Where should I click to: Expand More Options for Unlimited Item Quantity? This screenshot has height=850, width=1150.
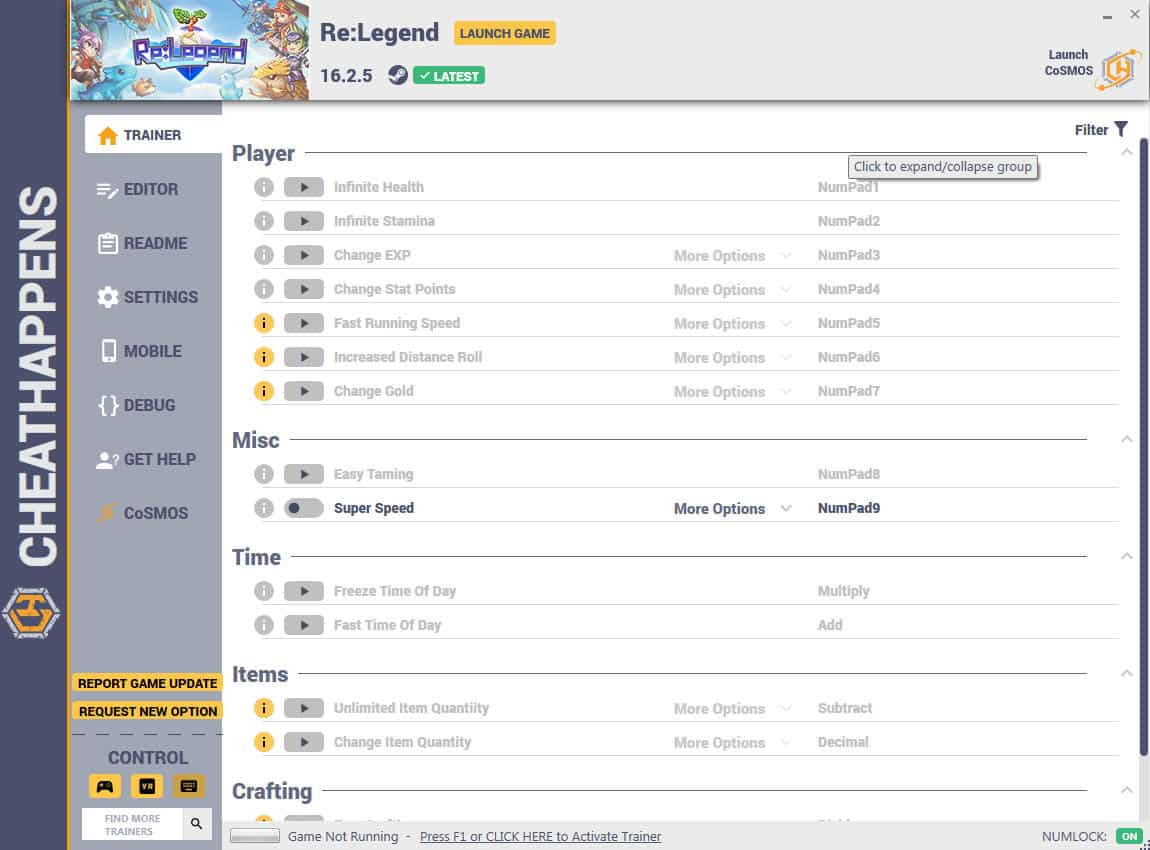click(732, 708)
